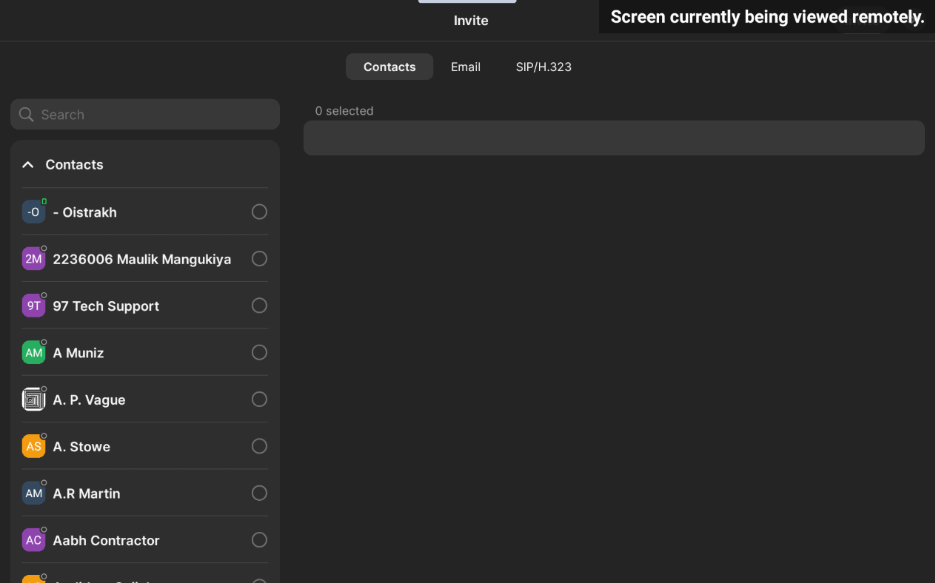Image resolution: width=936 pixels, height=583 pixels.
Task: Click the 2M avatar for Maulik Mangukiya
Action: tap(33, 259)
